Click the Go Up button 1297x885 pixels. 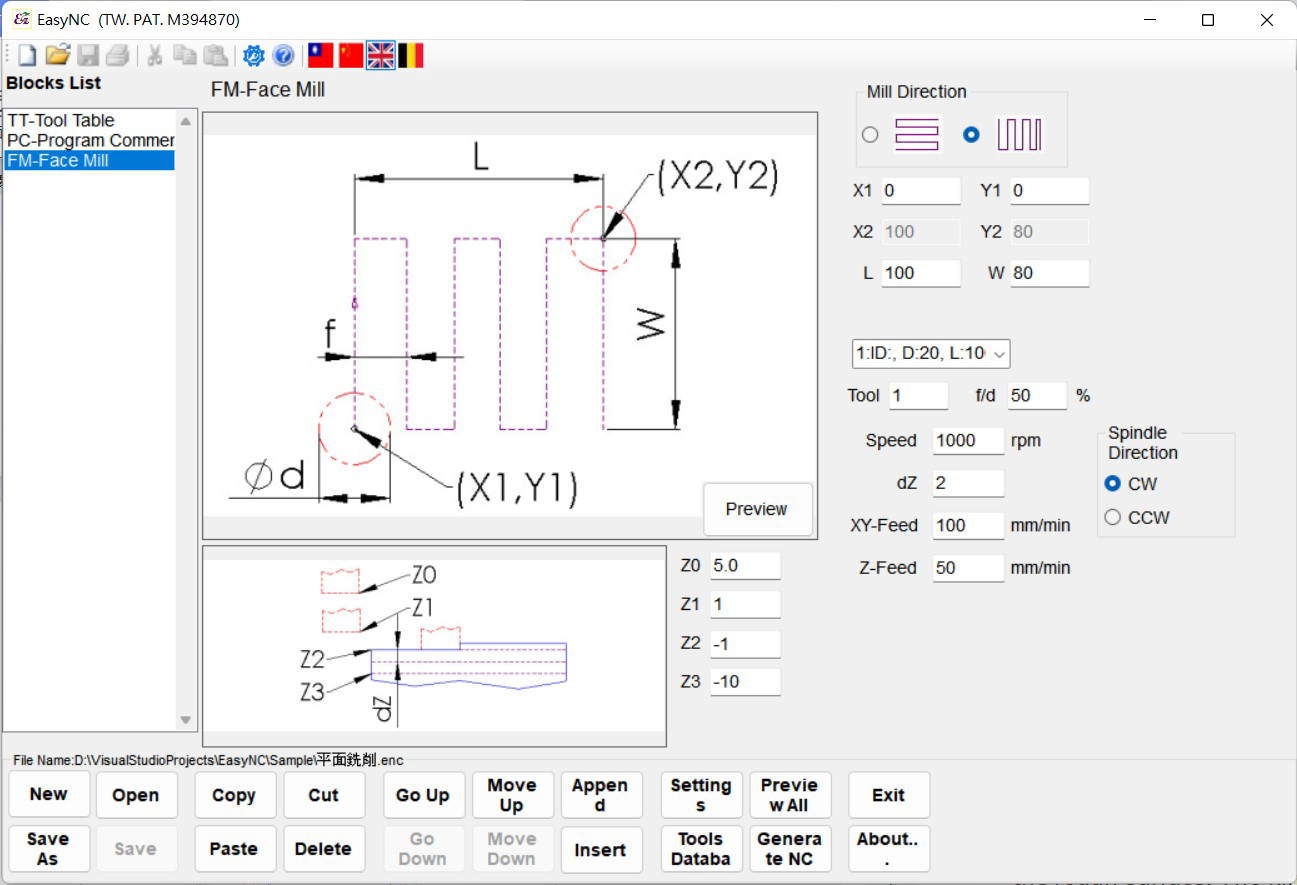[423, 795]
